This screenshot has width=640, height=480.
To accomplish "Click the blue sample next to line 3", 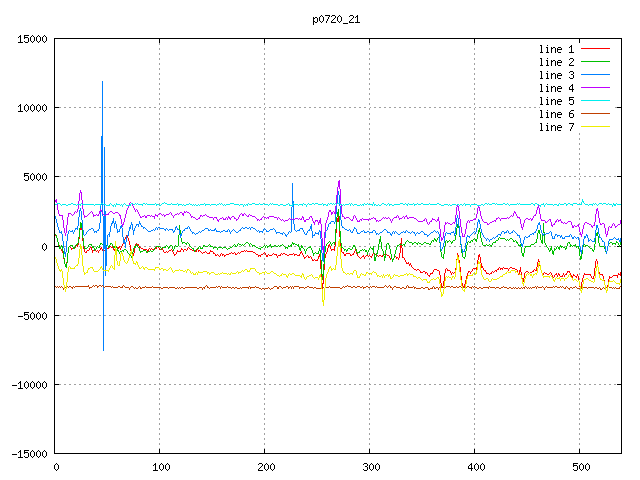I will (596, 75).
